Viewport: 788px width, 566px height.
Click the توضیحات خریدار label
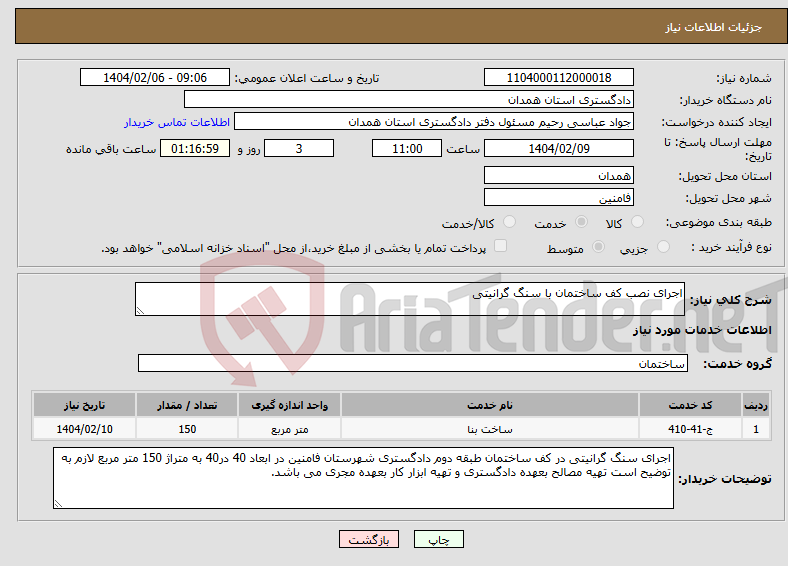tap(725, 479)
